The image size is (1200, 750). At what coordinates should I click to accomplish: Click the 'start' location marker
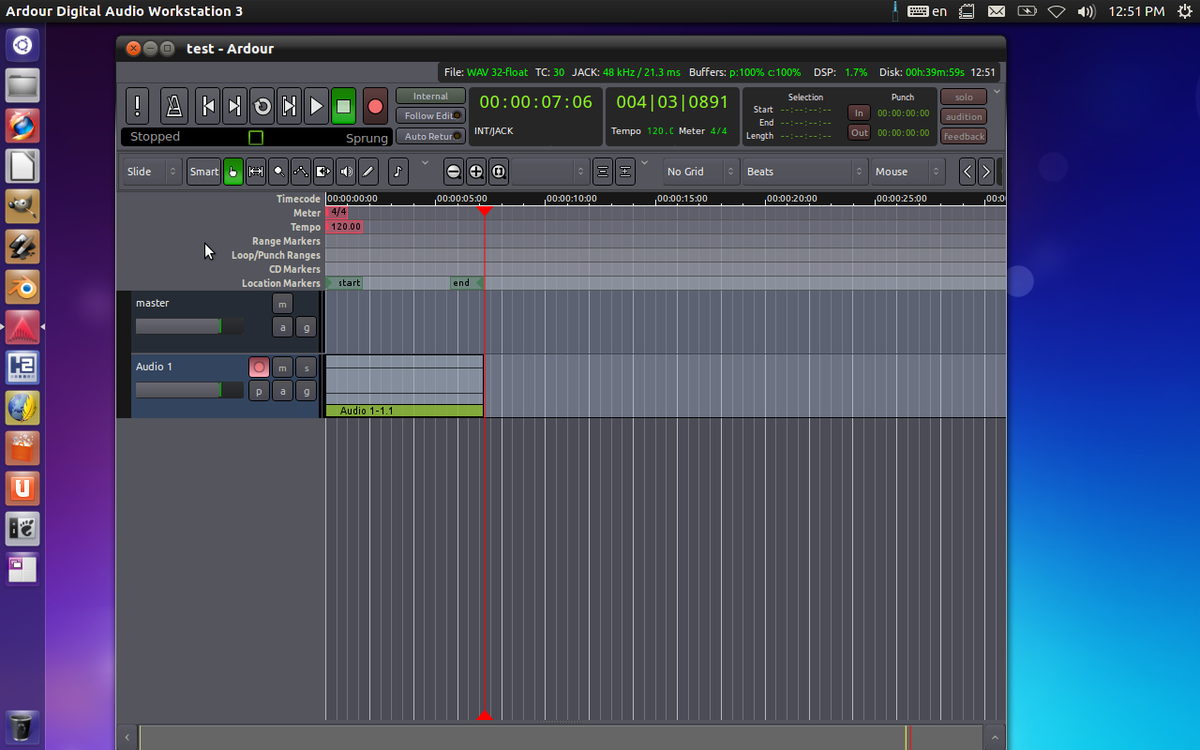[344, 283]
